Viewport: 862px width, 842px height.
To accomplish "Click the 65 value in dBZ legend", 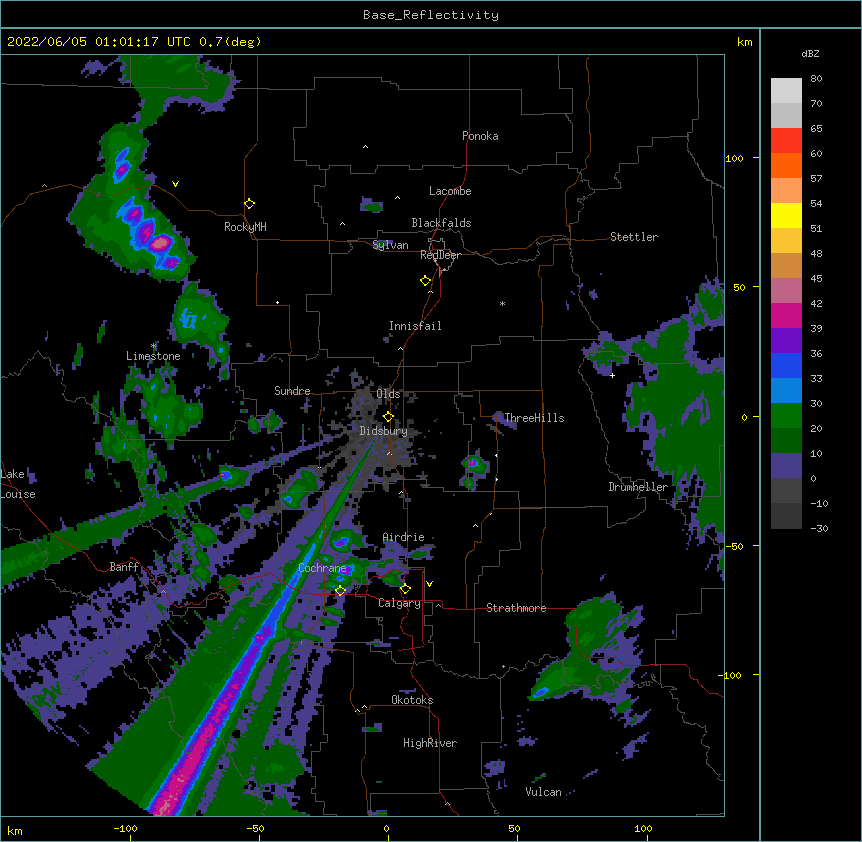I will 816,129.
